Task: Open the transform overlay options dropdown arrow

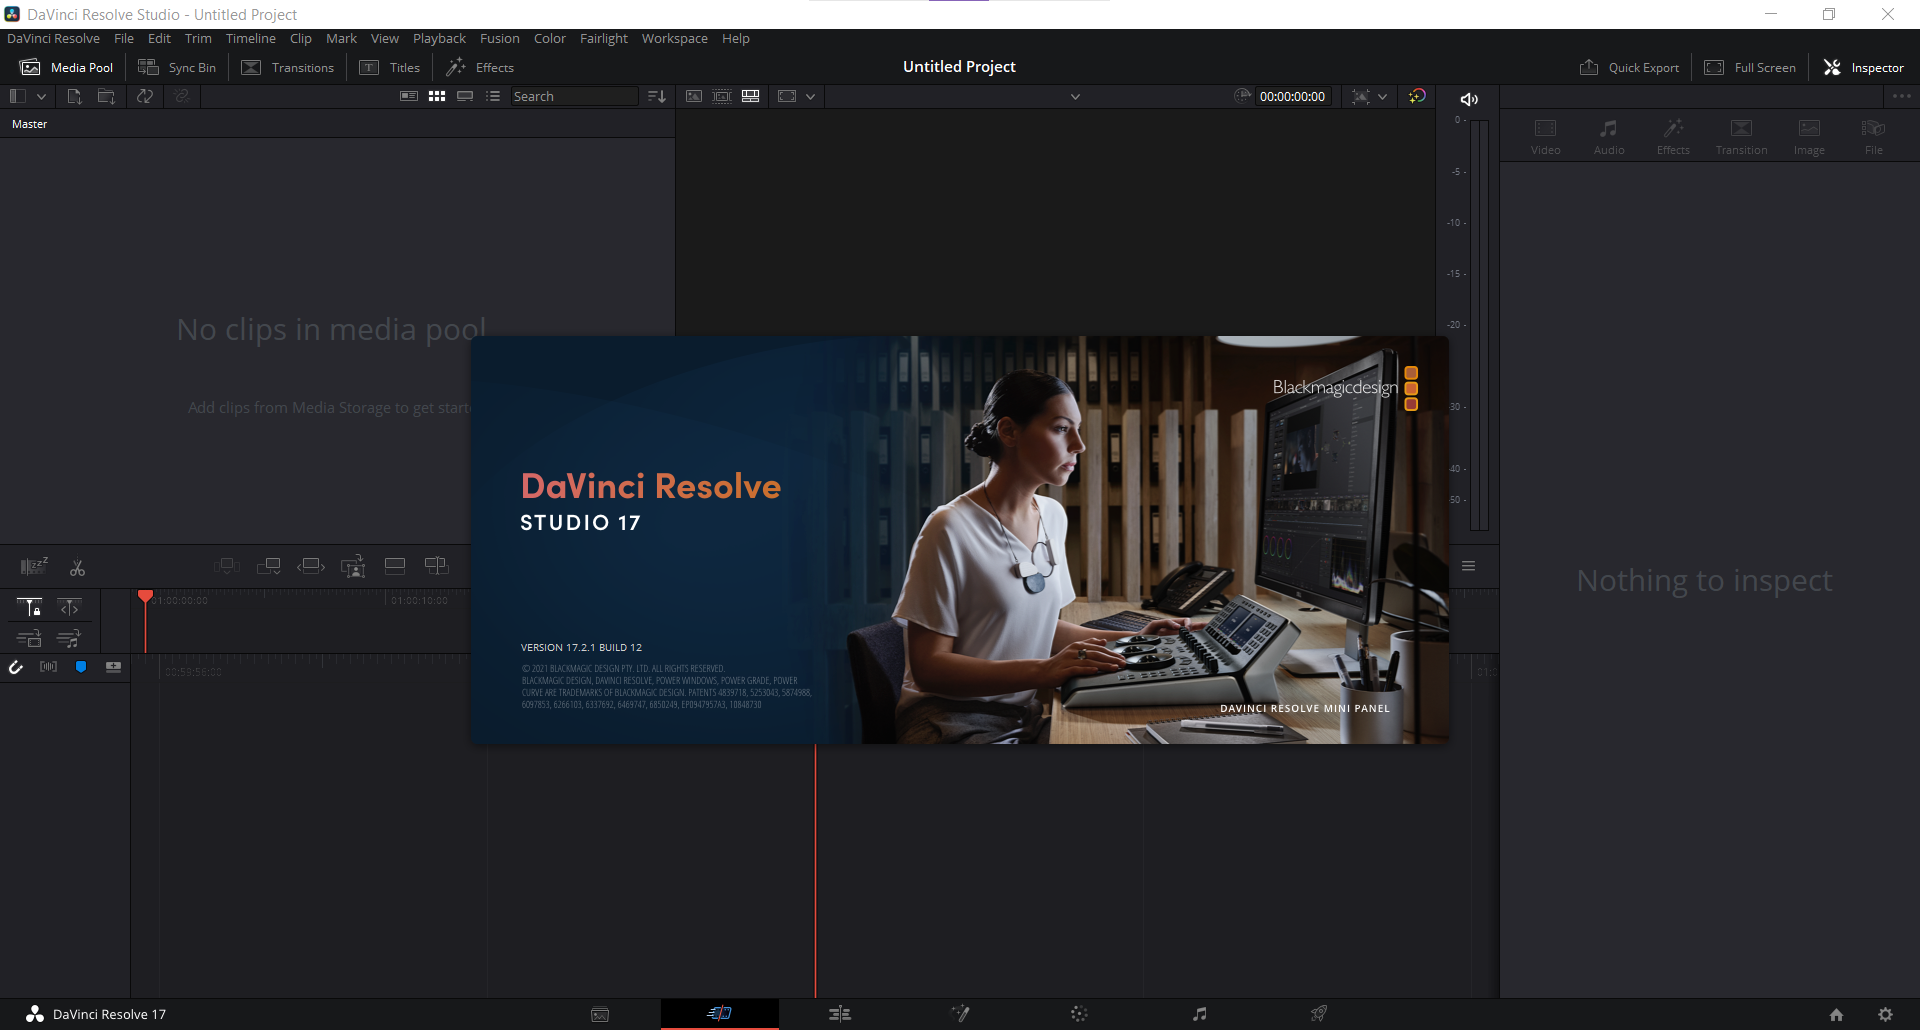Action: (1382, 96)
